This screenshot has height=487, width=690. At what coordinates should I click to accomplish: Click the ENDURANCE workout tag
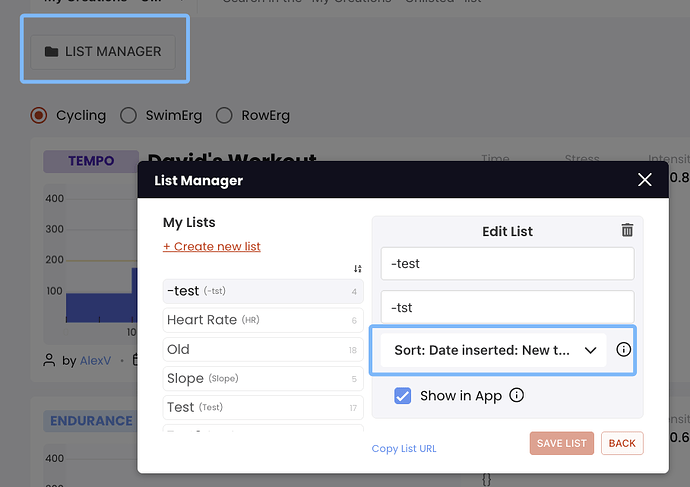click(91, 421)
